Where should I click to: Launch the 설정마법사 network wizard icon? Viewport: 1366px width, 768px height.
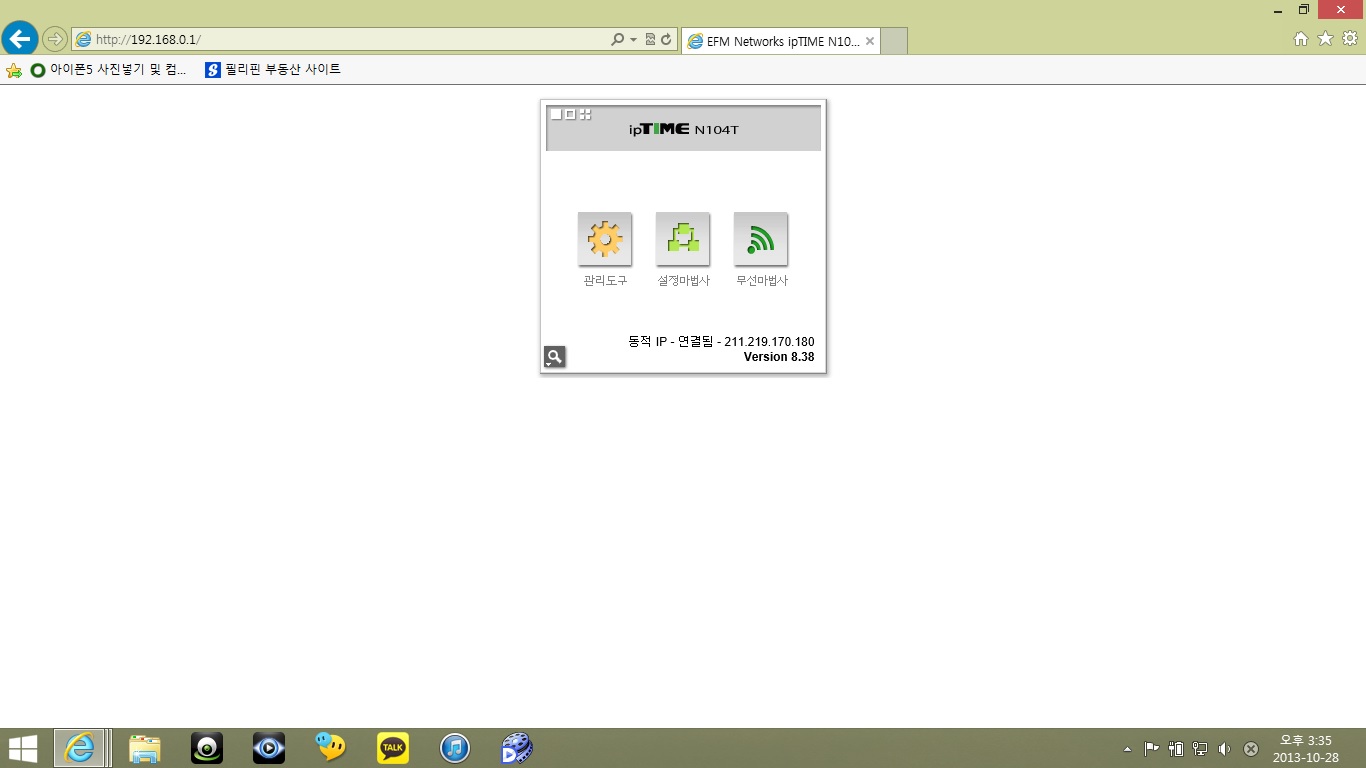[x=683, y=239]
